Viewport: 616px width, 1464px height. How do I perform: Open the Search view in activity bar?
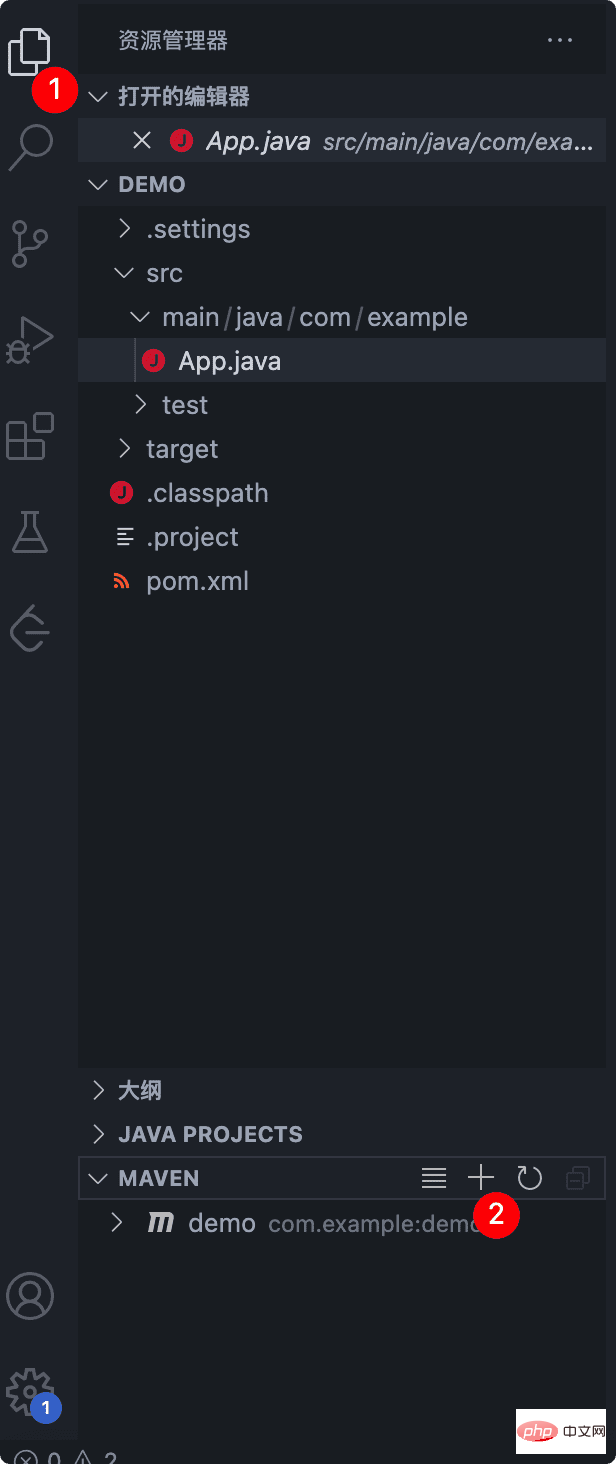(30, 147)
